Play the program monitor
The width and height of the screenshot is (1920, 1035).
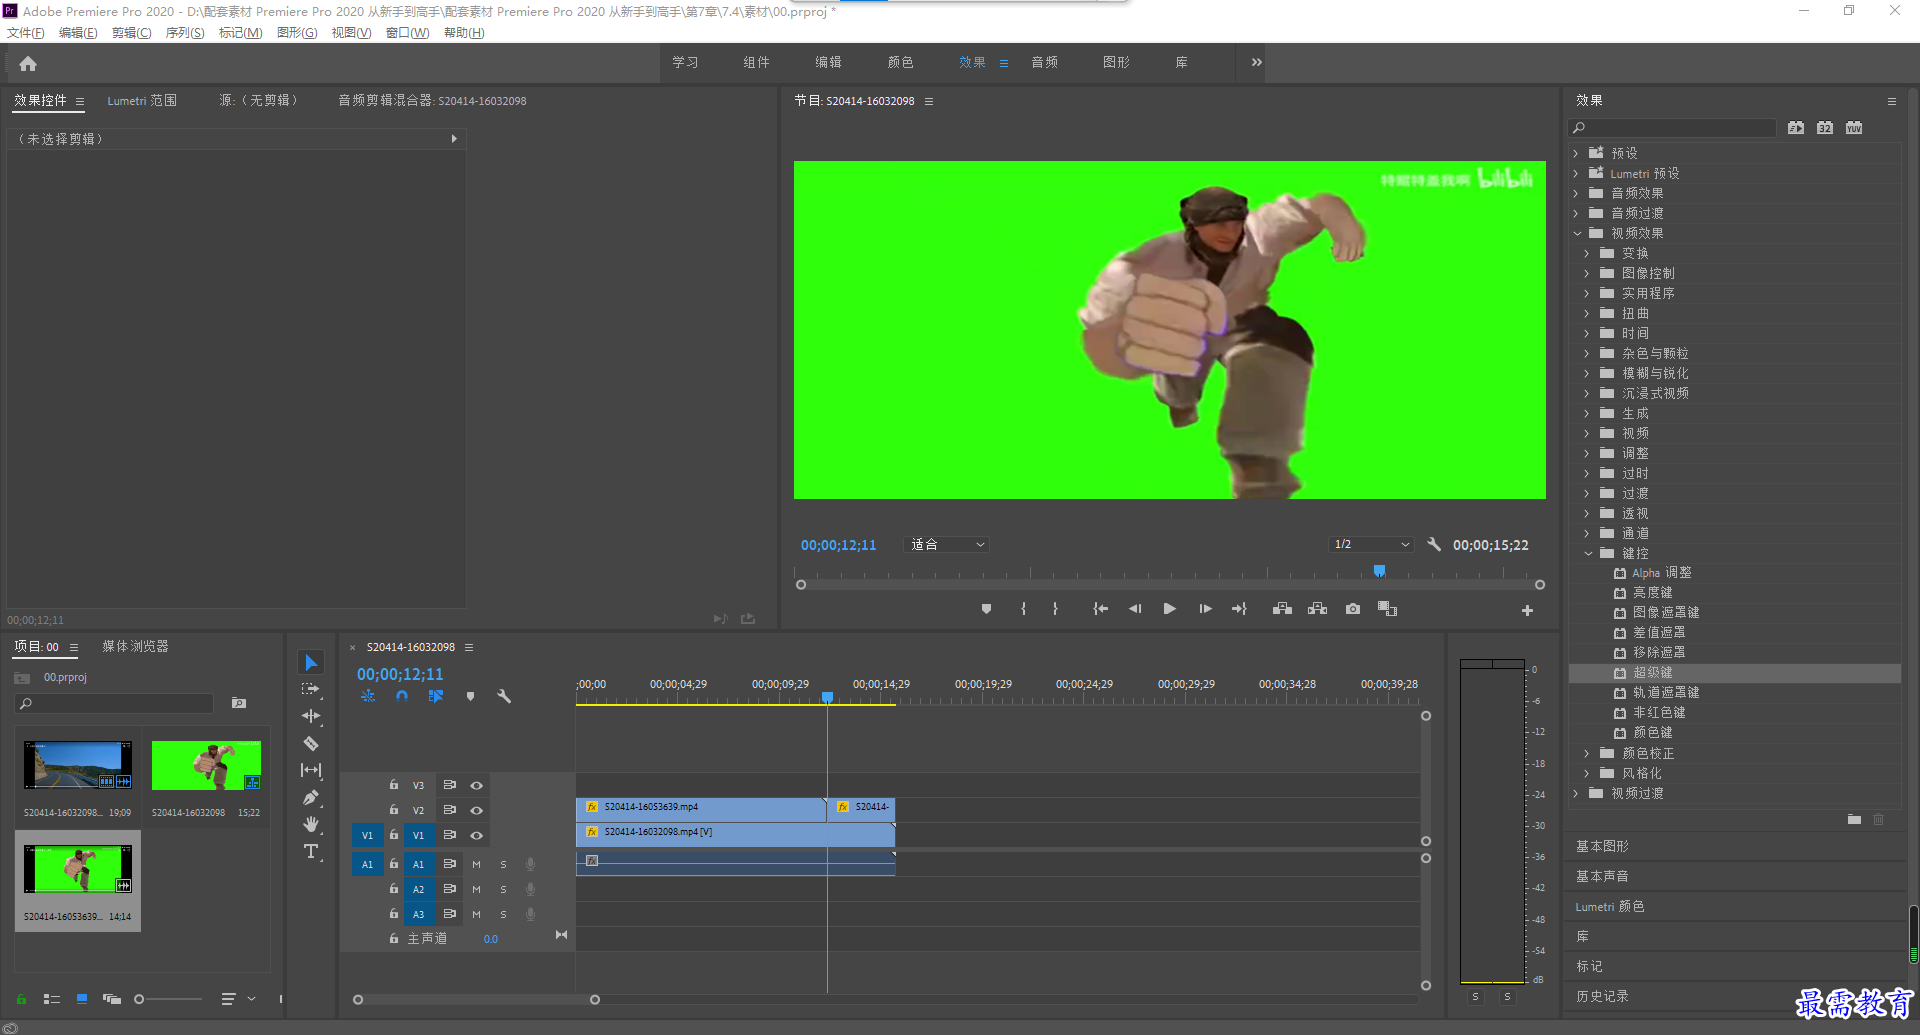tap(1169, 609)
